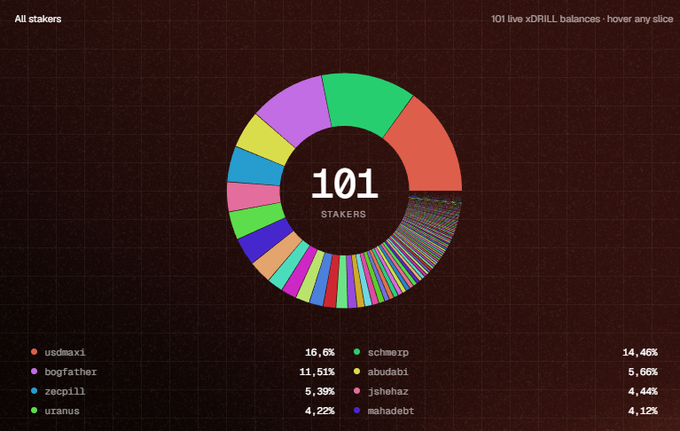Screen dimensions: 680x431
Task: Click the purple bogfather donut slice
Action: tap(298, 109)
